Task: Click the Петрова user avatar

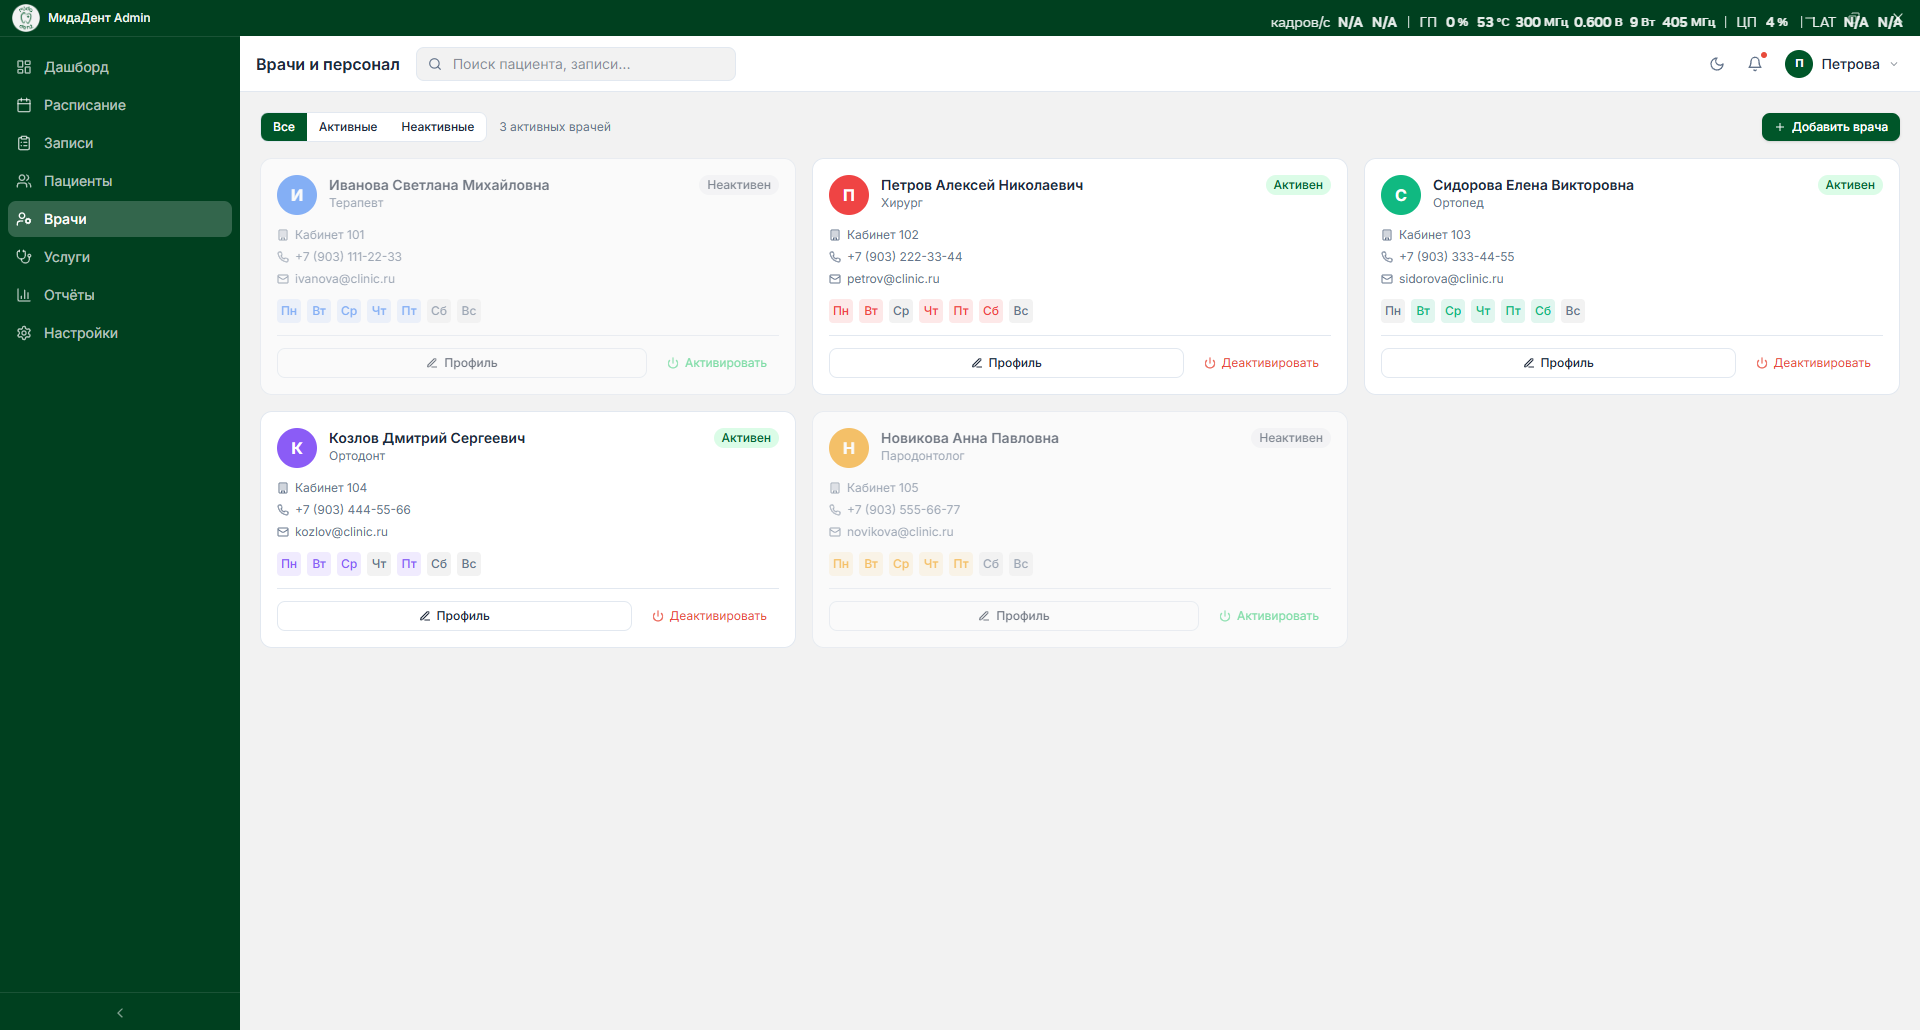Action: pyautogui.click(x=1799, y=64)
